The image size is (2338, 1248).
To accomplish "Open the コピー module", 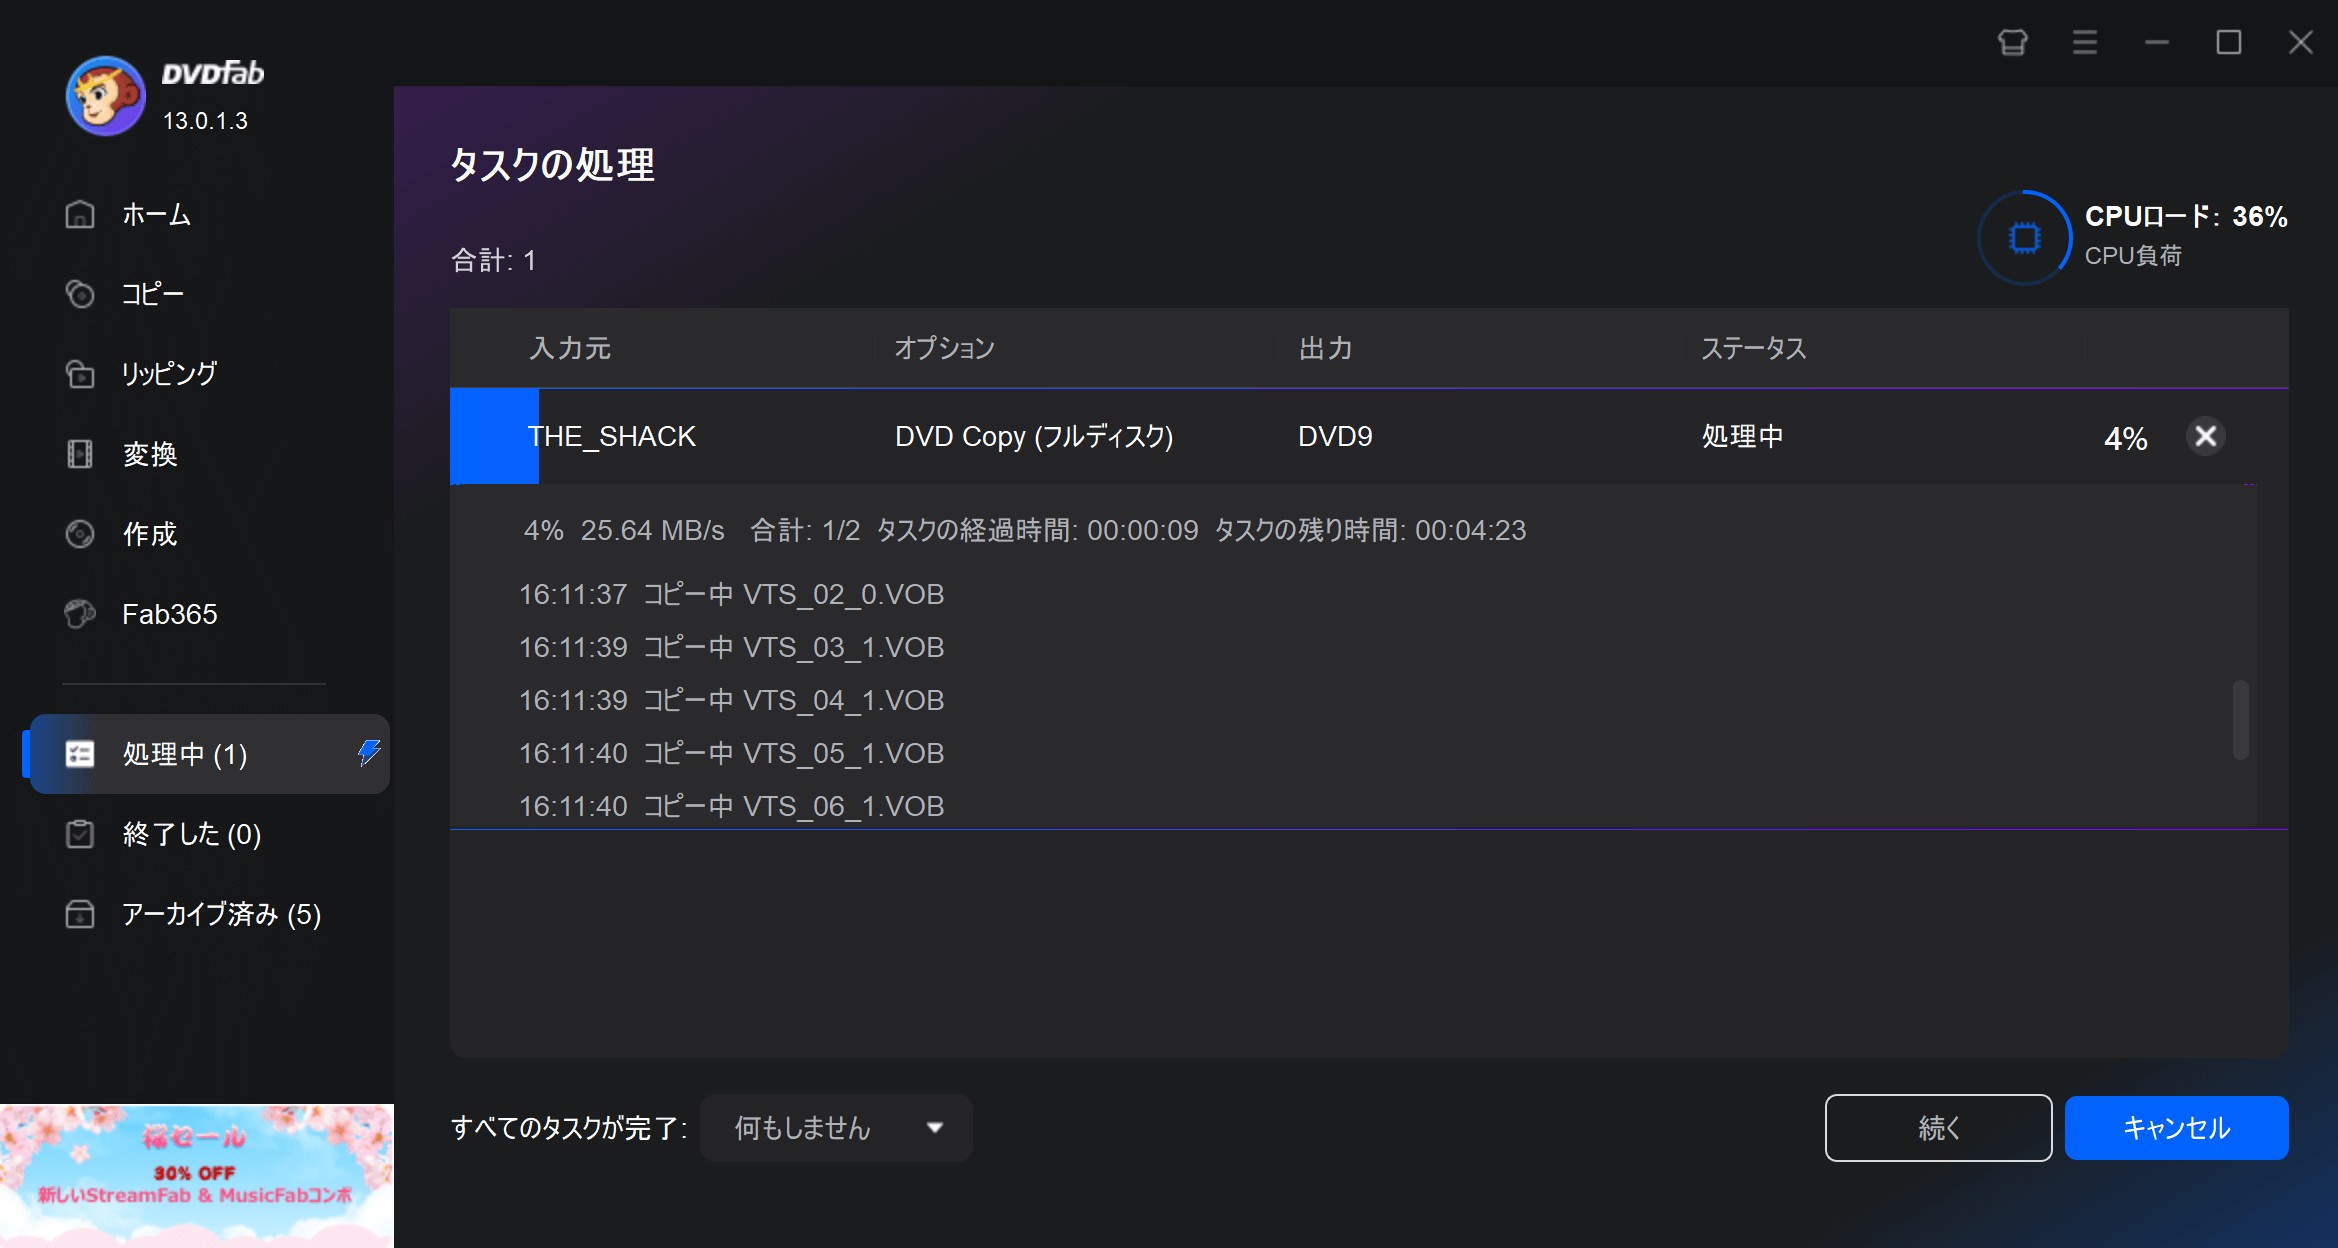I will pos(153,294).
